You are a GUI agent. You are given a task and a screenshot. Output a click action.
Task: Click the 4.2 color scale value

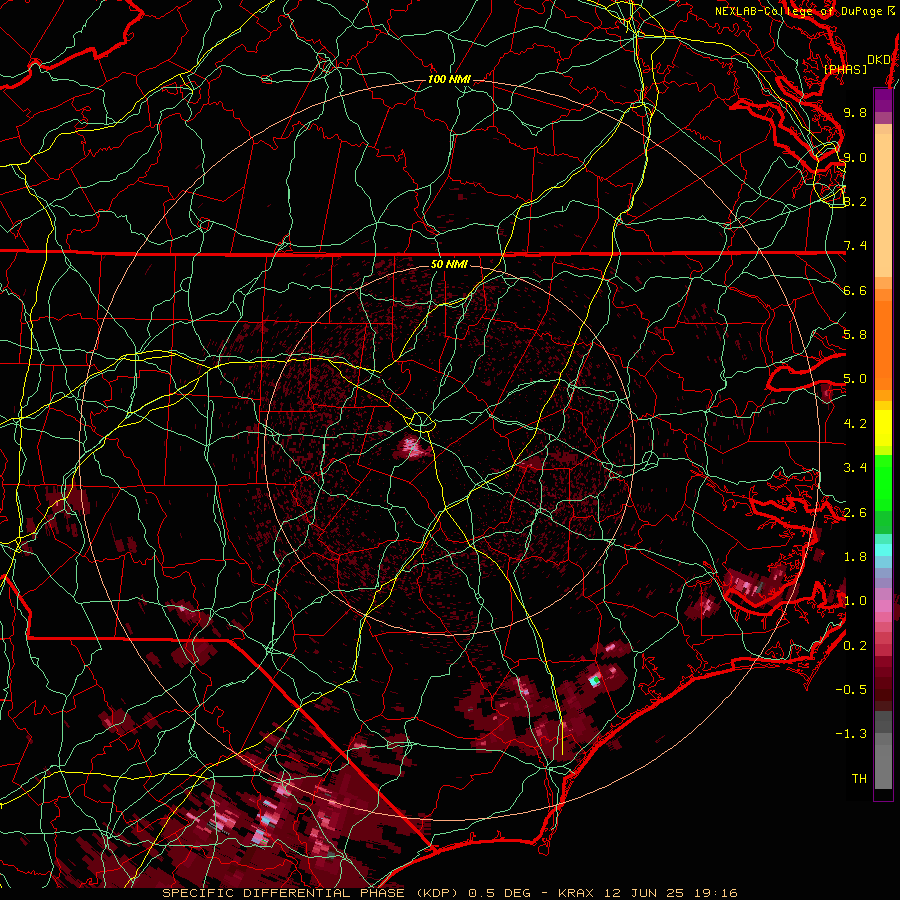click(855, 424)
